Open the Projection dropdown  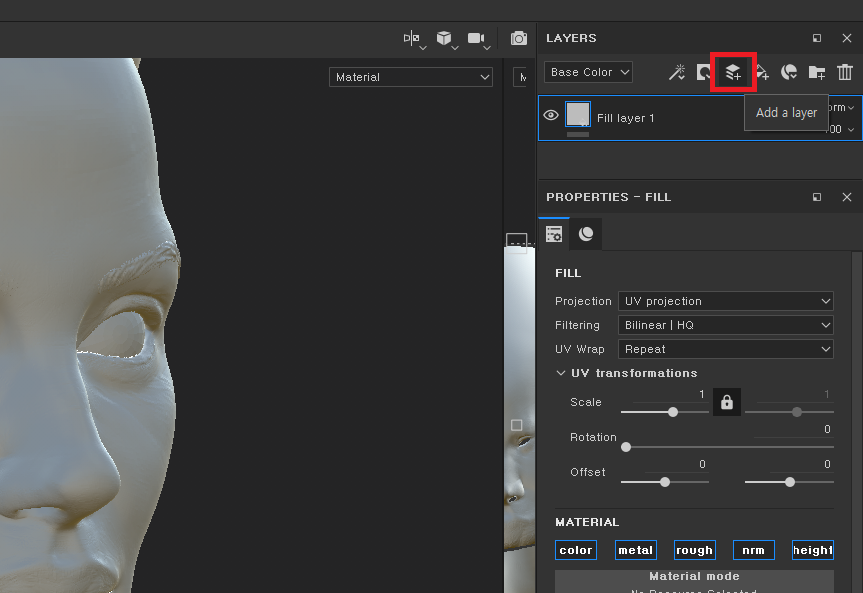click(x=726, y=301)
